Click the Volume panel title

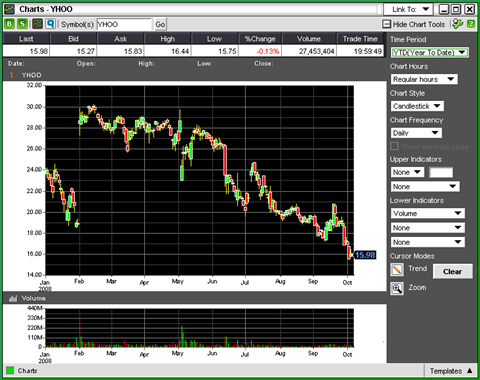[34, 298]
